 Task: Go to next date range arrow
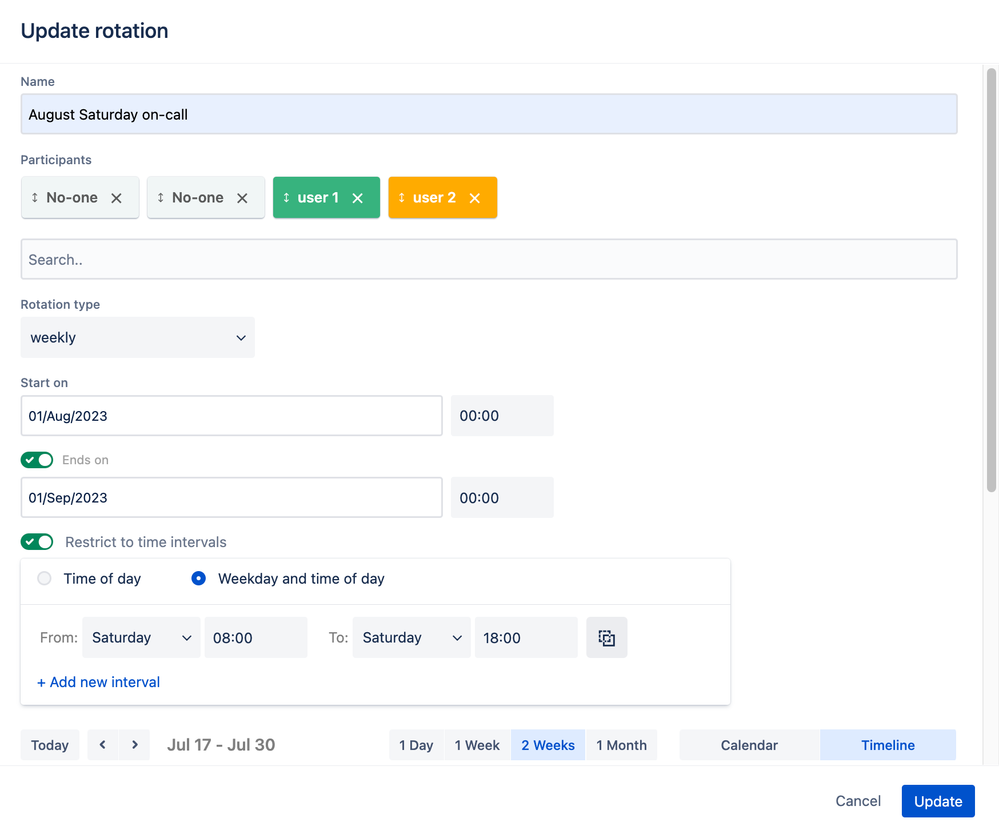coord(134,744)
